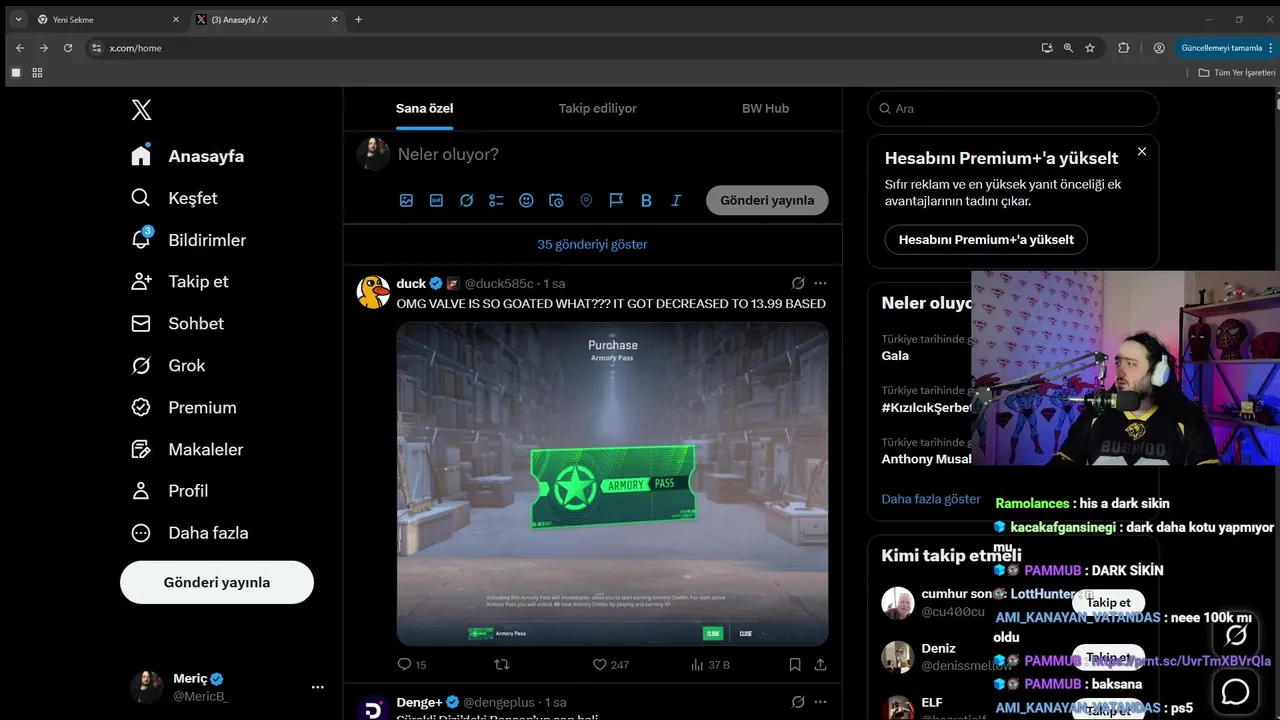Open the Grok floating button
Viewport: 1280px width, 720px height.
coord(1236,635)
